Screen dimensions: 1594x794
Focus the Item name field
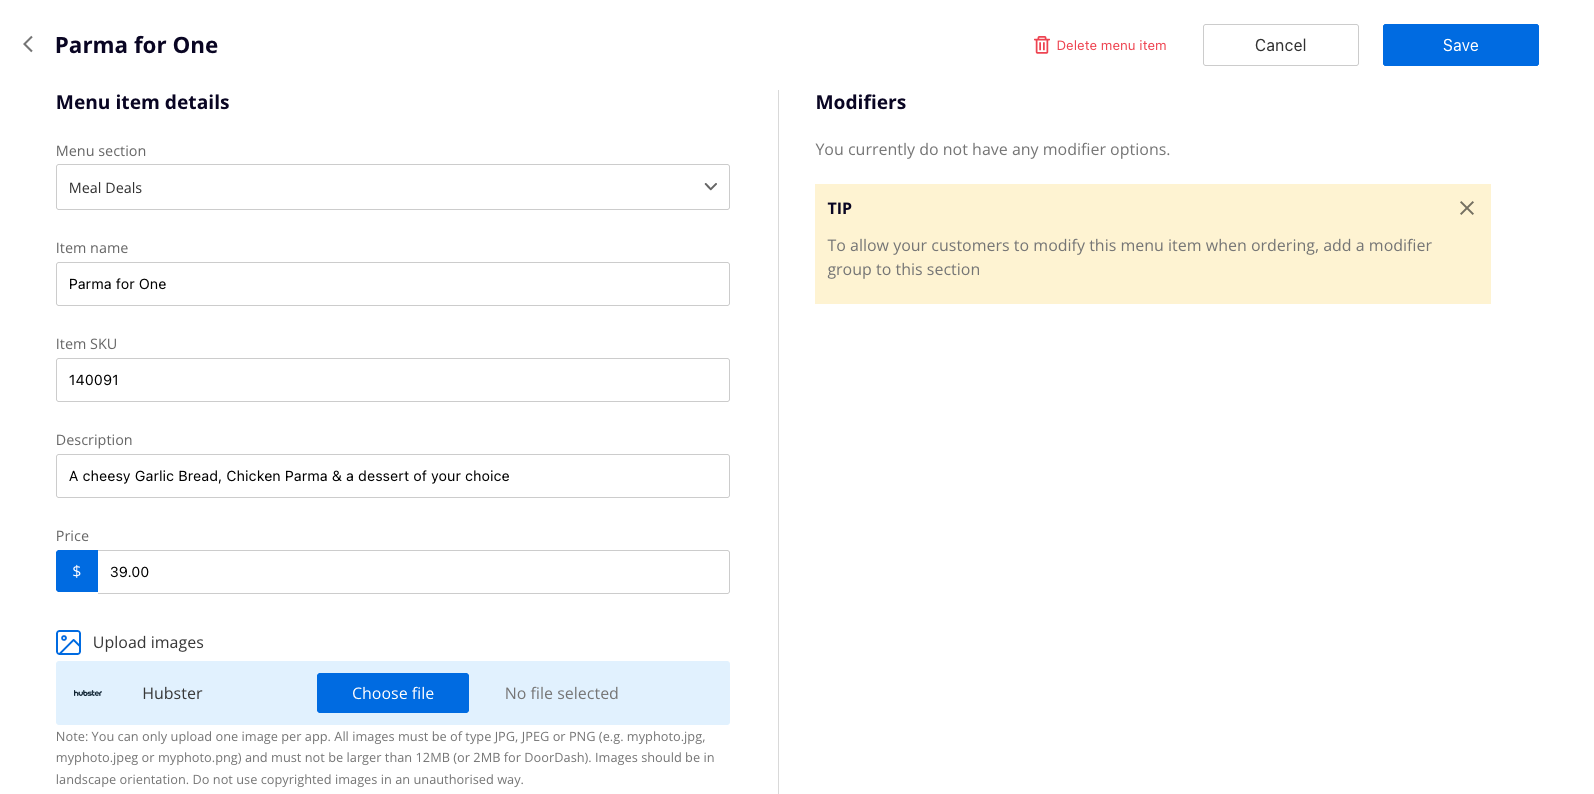392,284
